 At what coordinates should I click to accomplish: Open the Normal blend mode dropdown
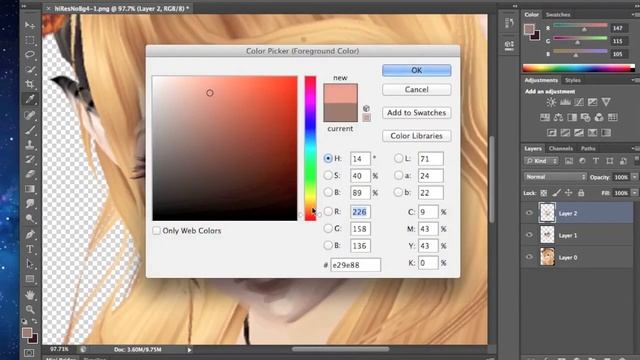(x=555, y=177)
